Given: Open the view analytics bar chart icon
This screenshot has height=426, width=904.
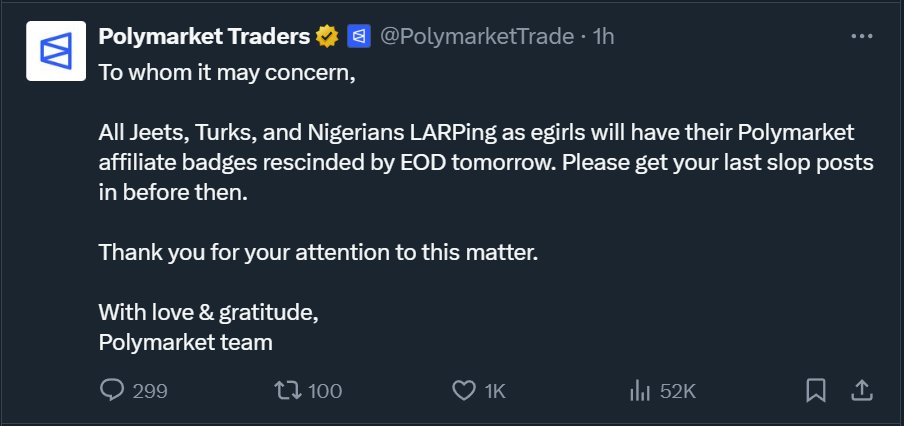Looking at the screenshot, I should click(640, 391).
